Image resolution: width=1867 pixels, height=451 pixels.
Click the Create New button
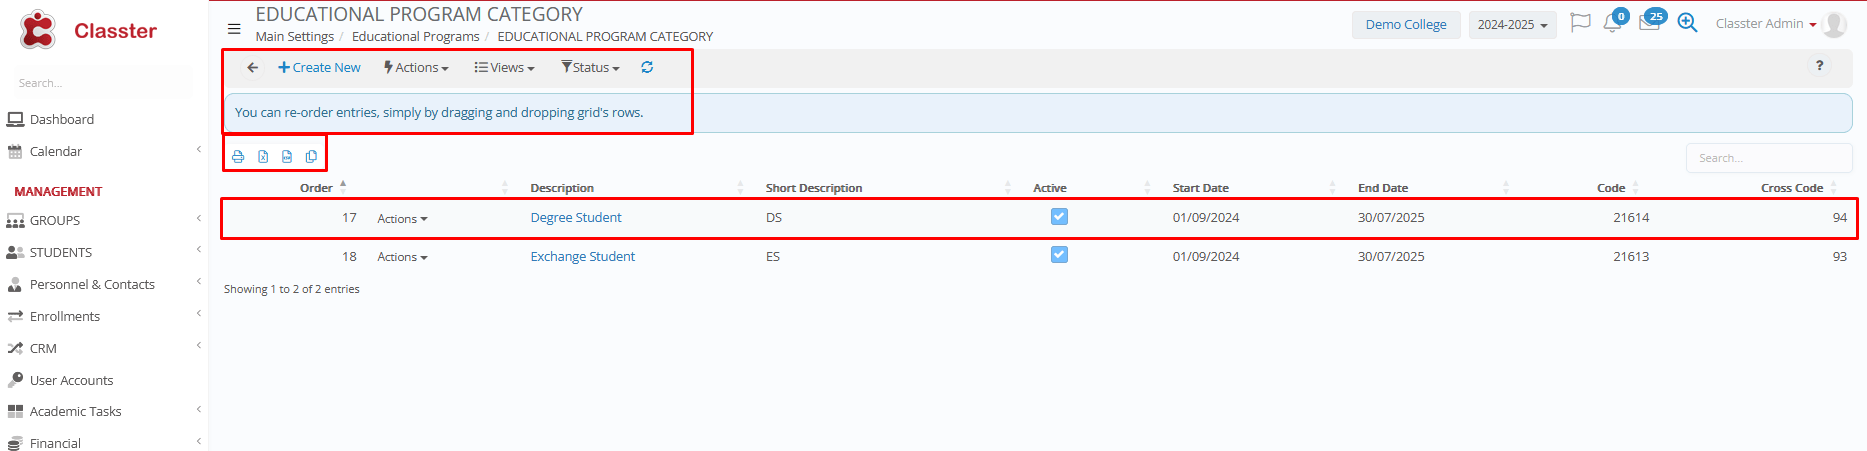click(320, 68)
